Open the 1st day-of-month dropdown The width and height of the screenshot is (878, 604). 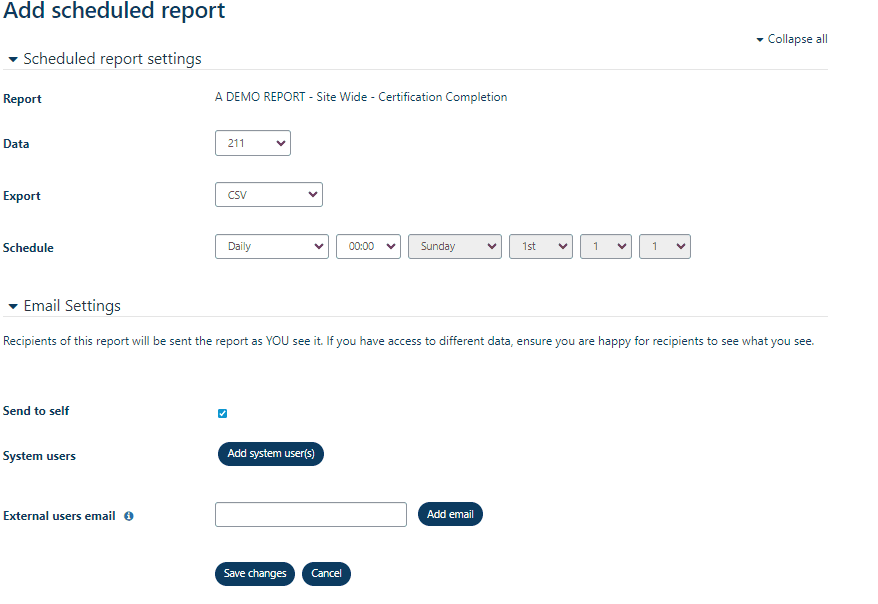click(540, 246)
